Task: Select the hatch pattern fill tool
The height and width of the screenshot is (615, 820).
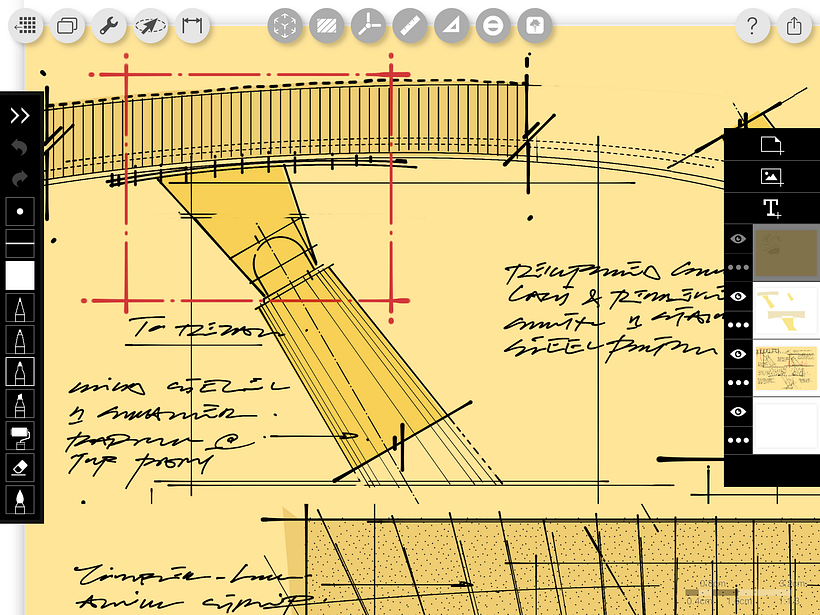Action: [x=326, y=25]
